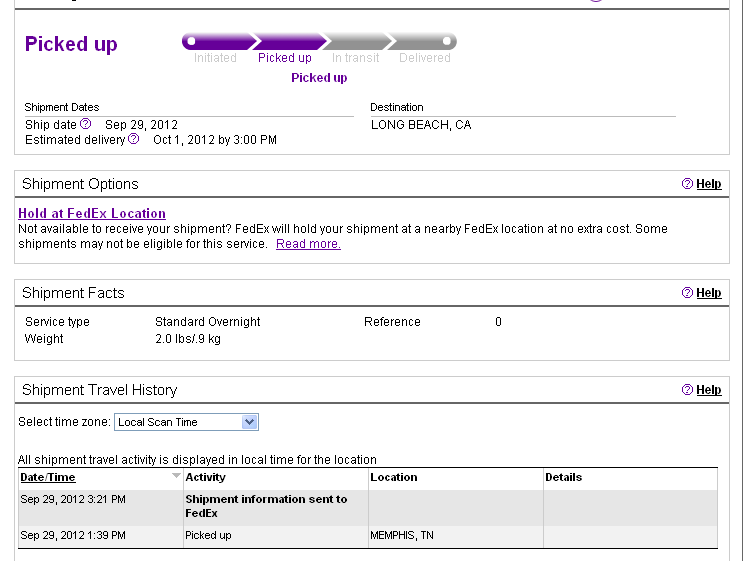Click the Shipment Facts help icon
The height and width of the screenshot is (561, 752).
pyautogui.click(x=687, y=292)
